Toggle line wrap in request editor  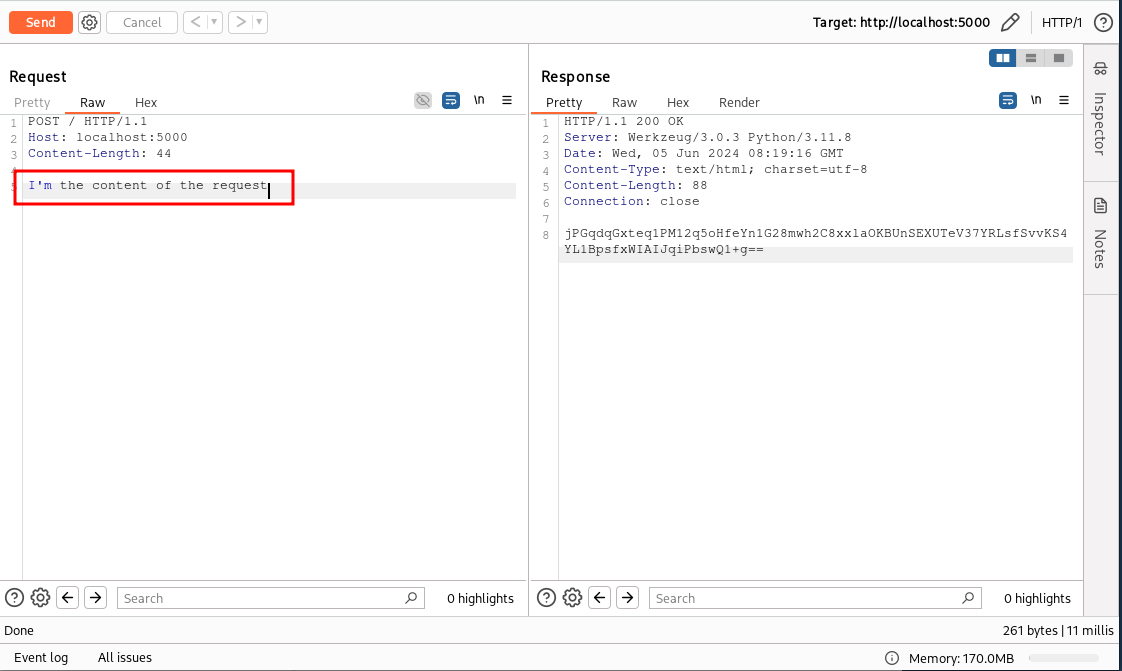pos(451,100)
